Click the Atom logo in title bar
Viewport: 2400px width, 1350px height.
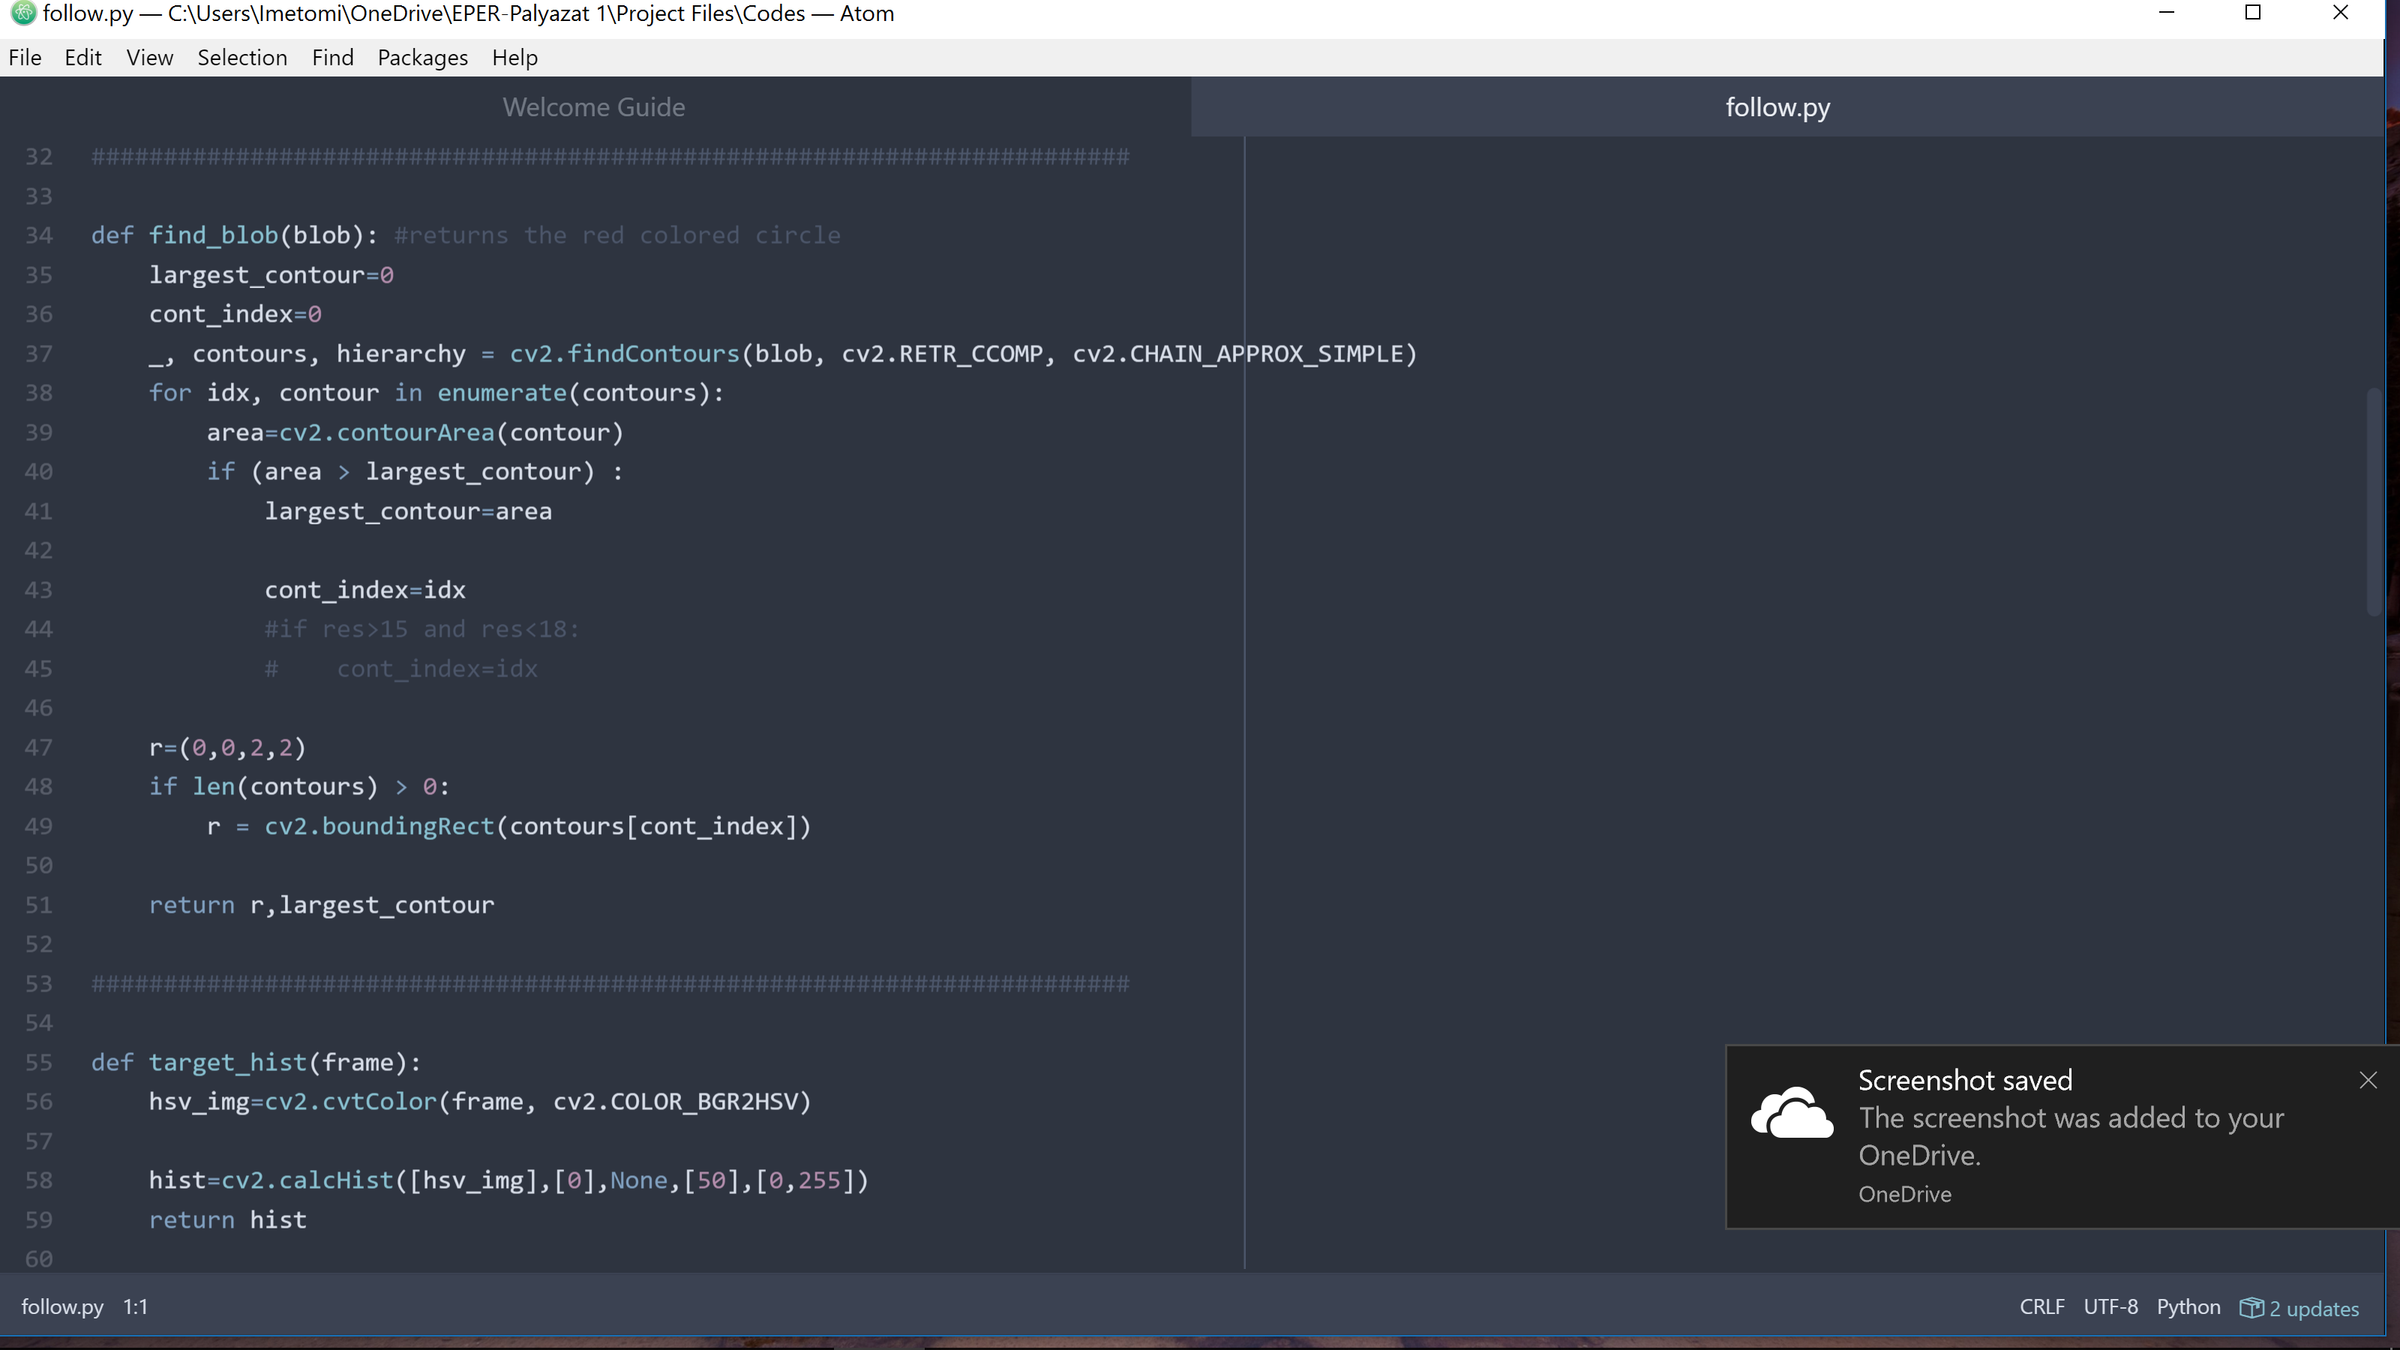pos(22,13)
